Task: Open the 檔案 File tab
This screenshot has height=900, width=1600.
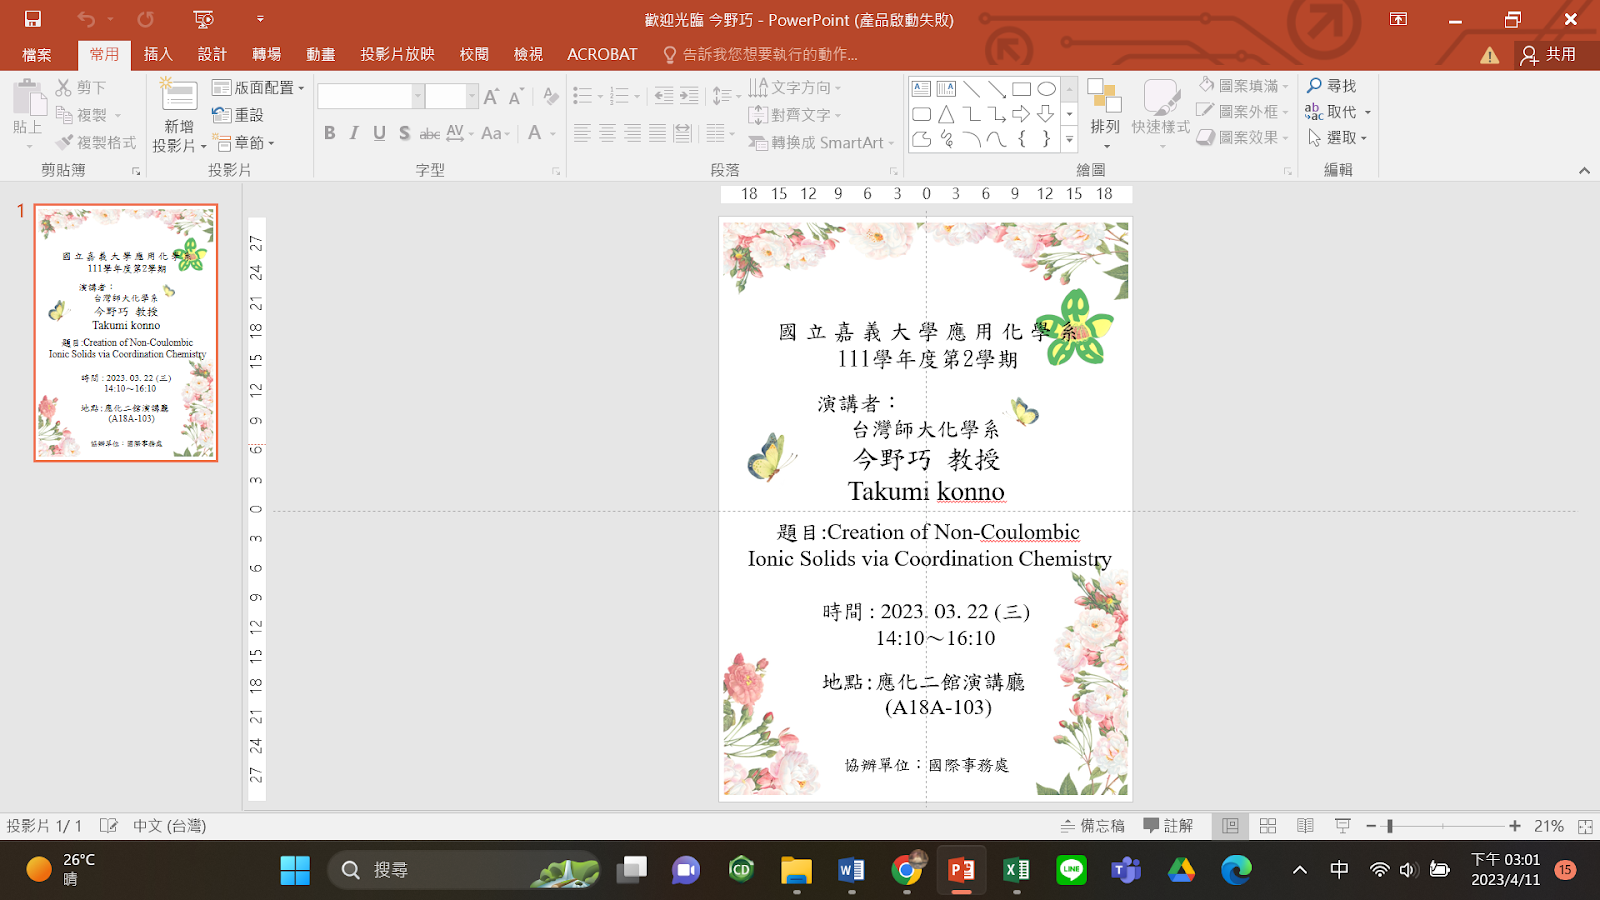Action: [x=37, y=55]
